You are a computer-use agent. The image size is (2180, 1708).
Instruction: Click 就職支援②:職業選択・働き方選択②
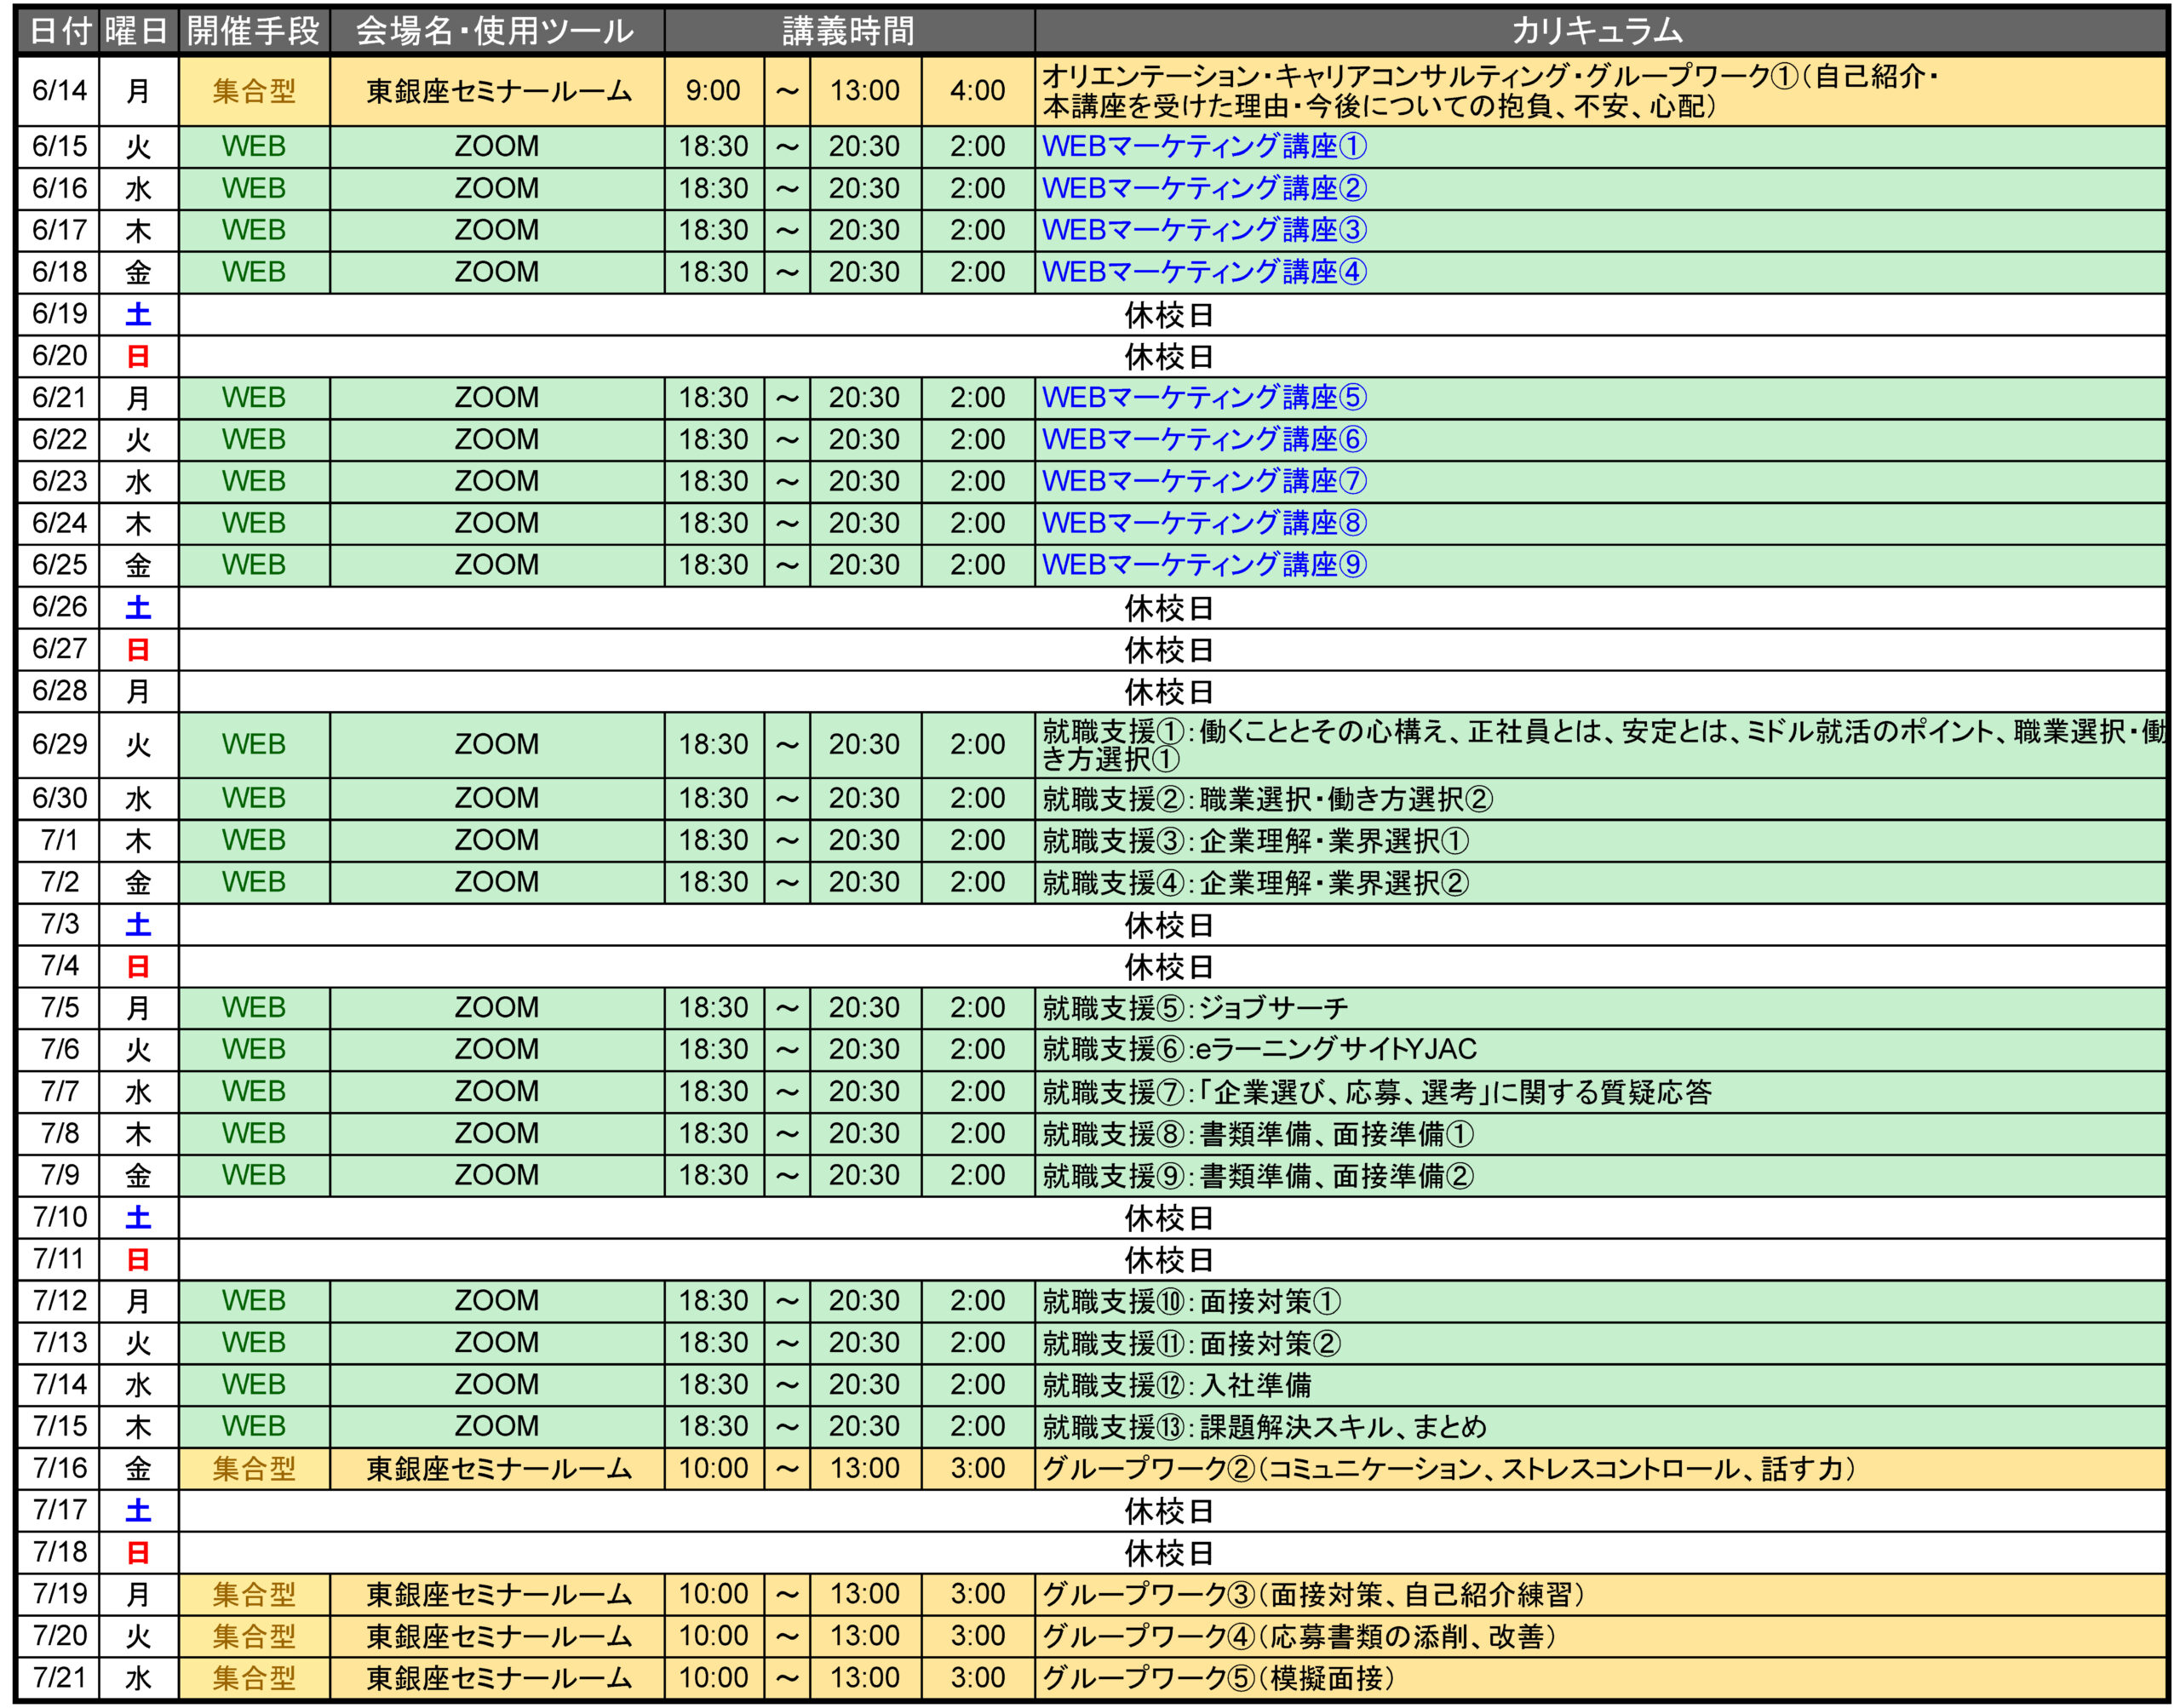[x=1267, y=799]
